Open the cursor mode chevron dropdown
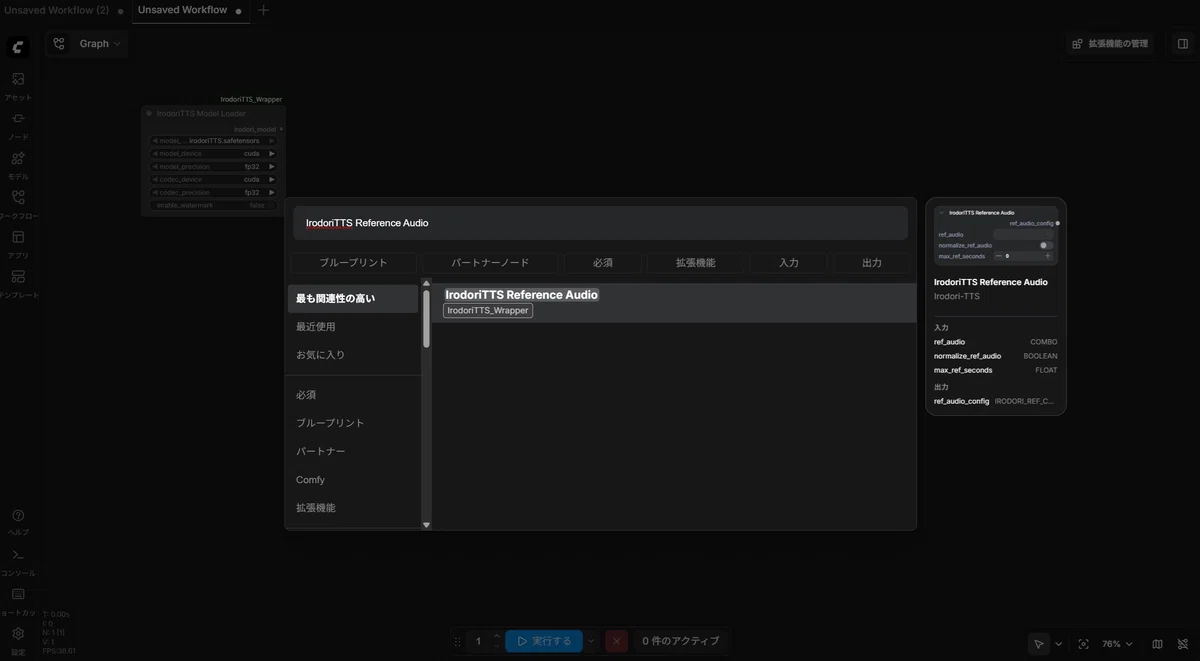Screen dimensions: 1200x661 click(1058, 644)
